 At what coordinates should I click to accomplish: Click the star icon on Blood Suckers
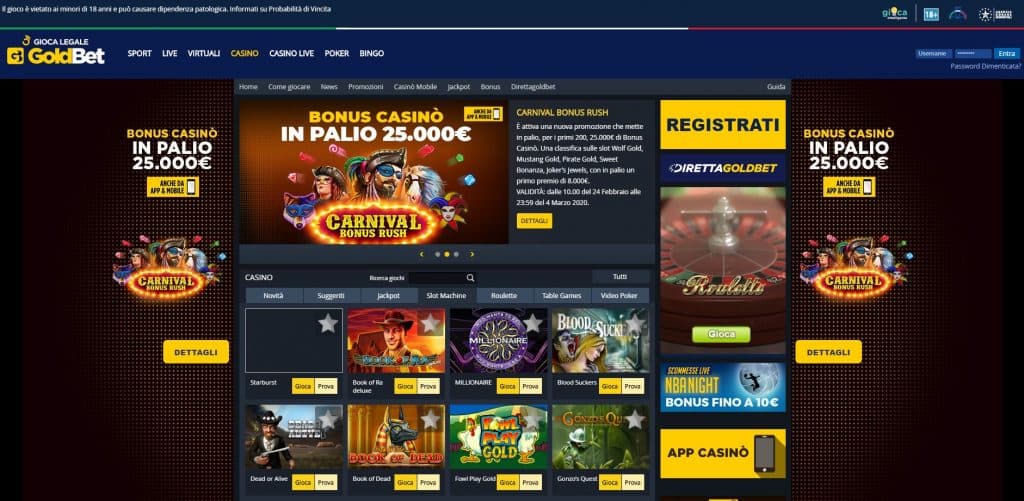point(635,323)
